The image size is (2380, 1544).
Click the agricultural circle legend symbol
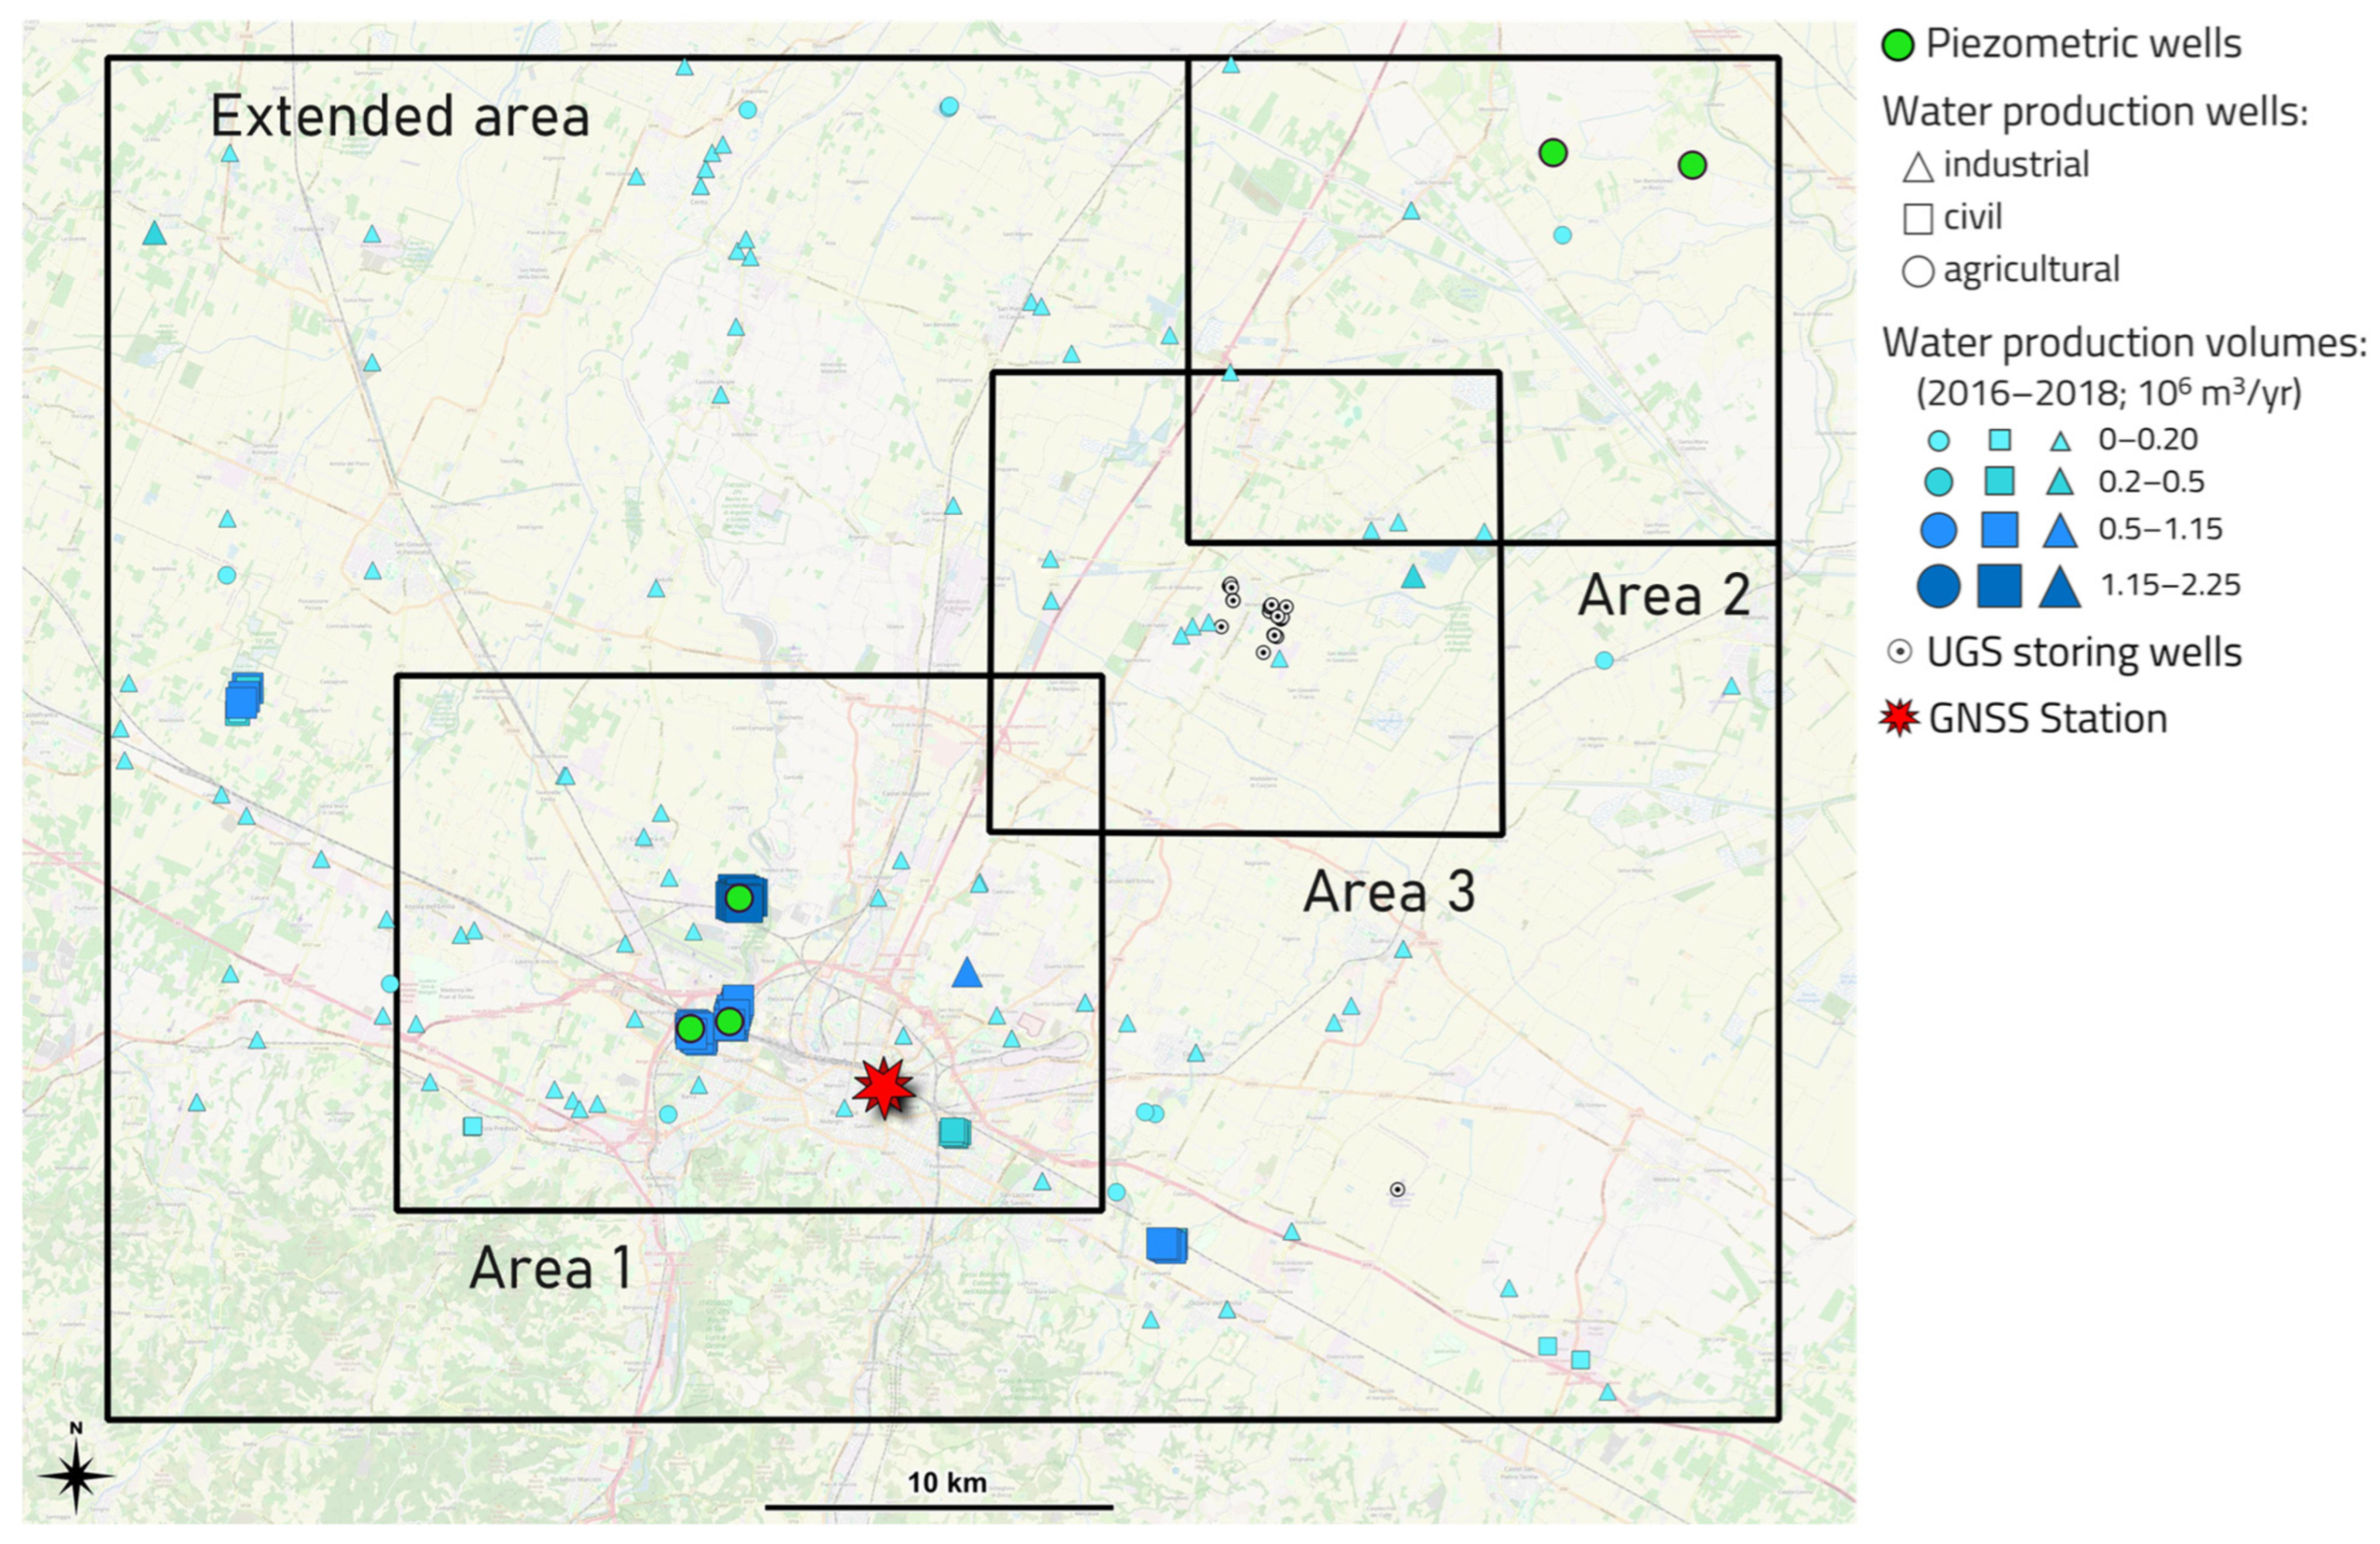[1917, 271]
